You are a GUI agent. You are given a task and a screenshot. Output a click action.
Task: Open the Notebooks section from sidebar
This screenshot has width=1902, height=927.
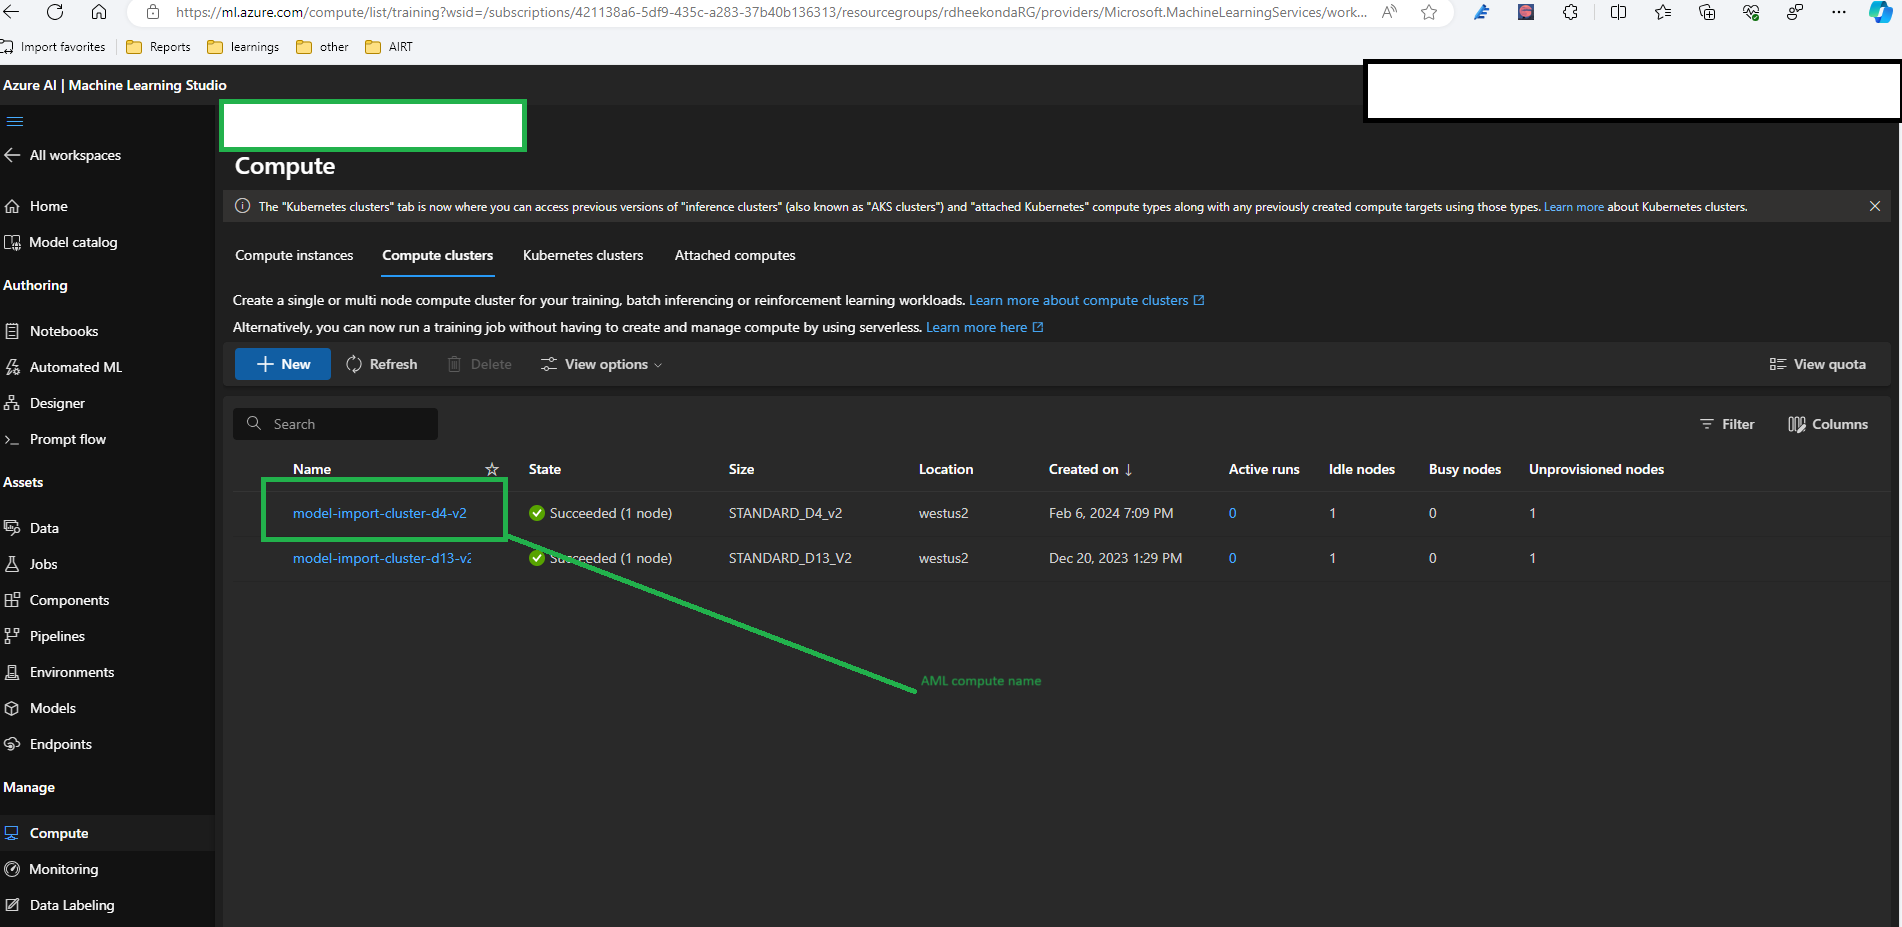tap(64, 330)
